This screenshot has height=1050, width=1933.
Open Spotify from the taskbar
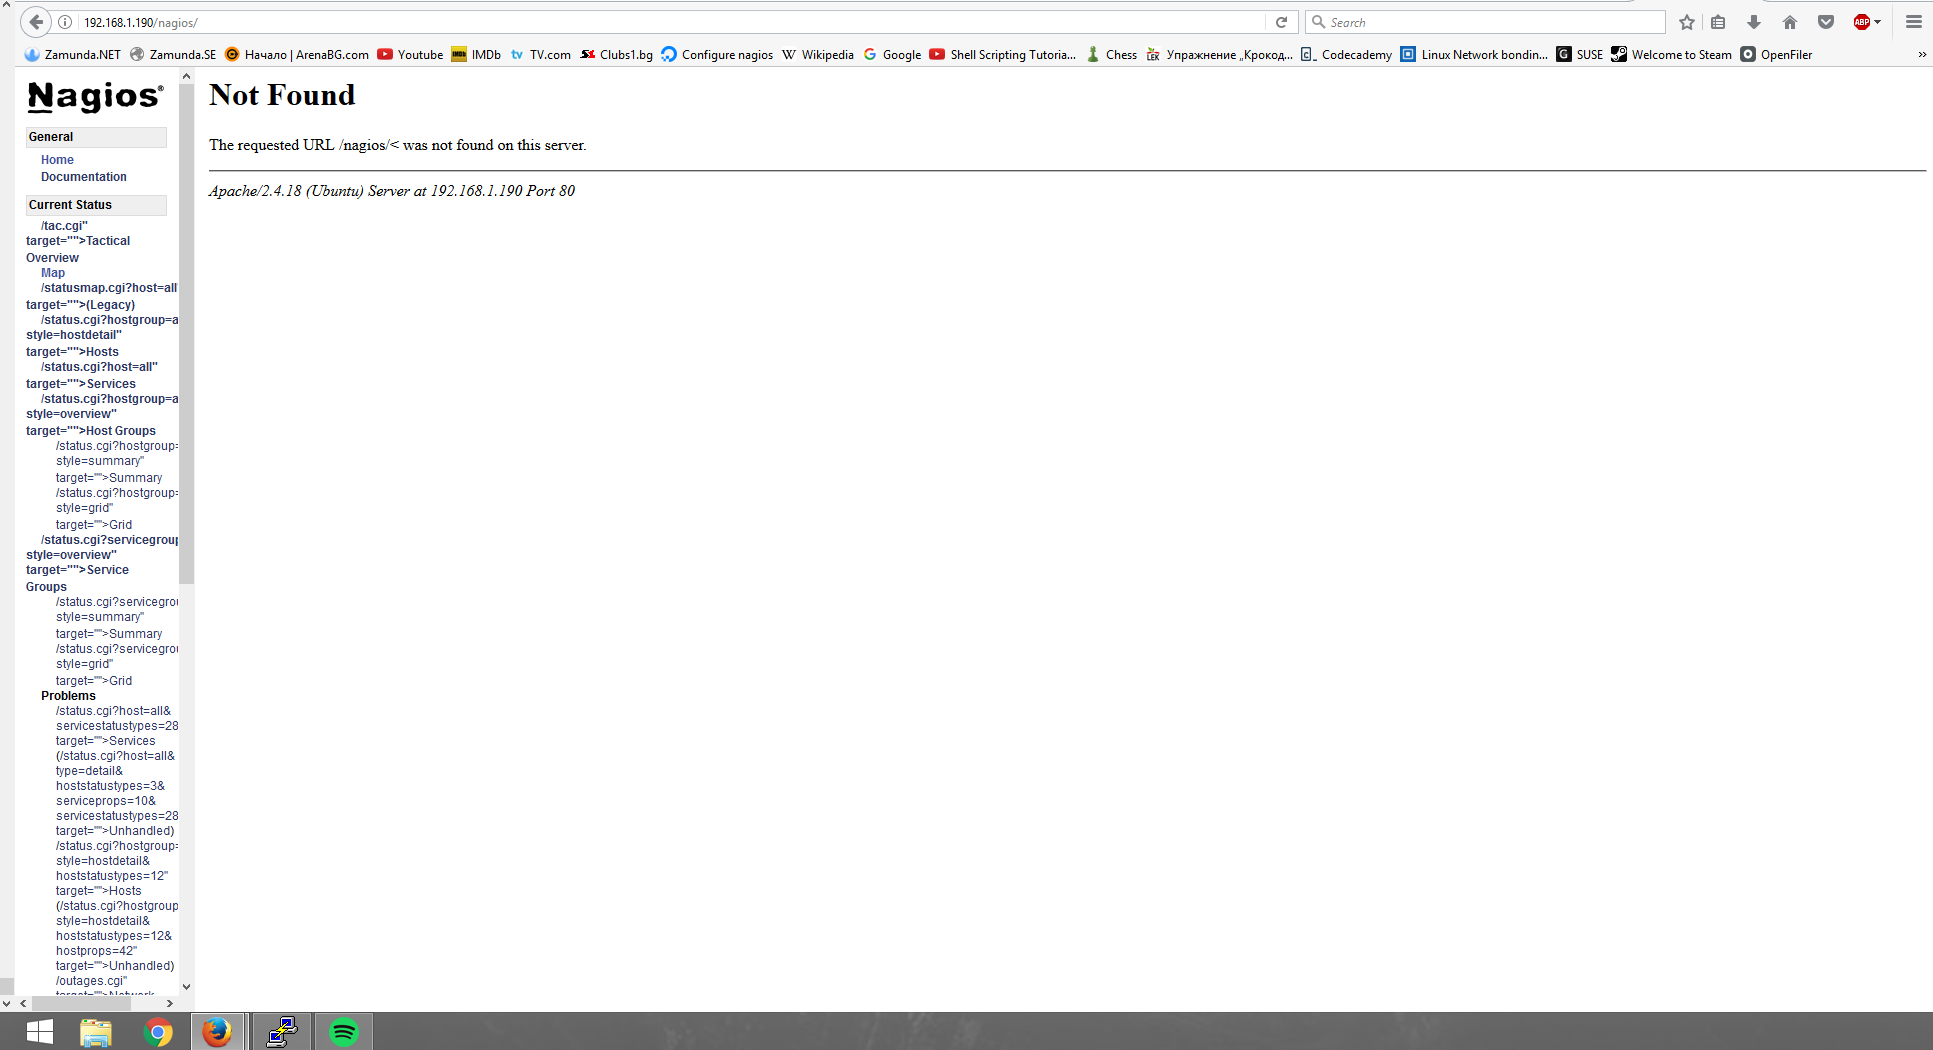[343, 1031]
